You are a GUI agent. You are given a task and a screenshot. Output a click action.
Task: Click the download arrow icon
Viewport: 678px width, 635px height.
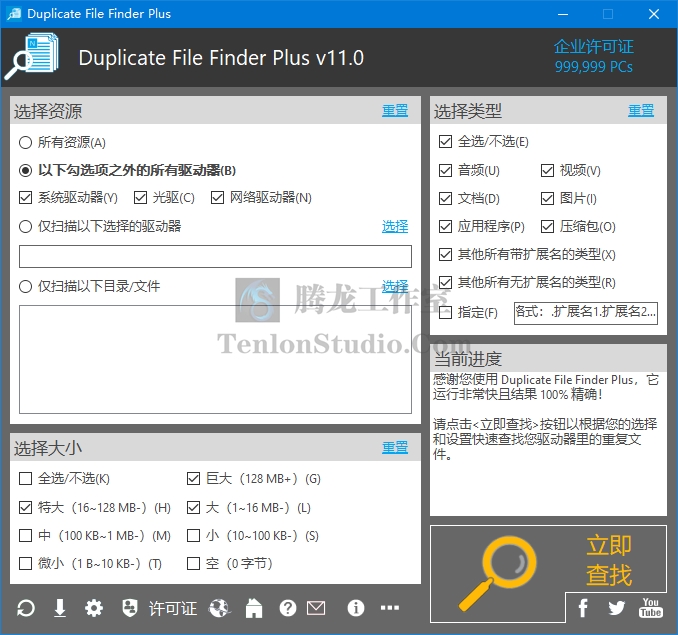click(60, 608)
